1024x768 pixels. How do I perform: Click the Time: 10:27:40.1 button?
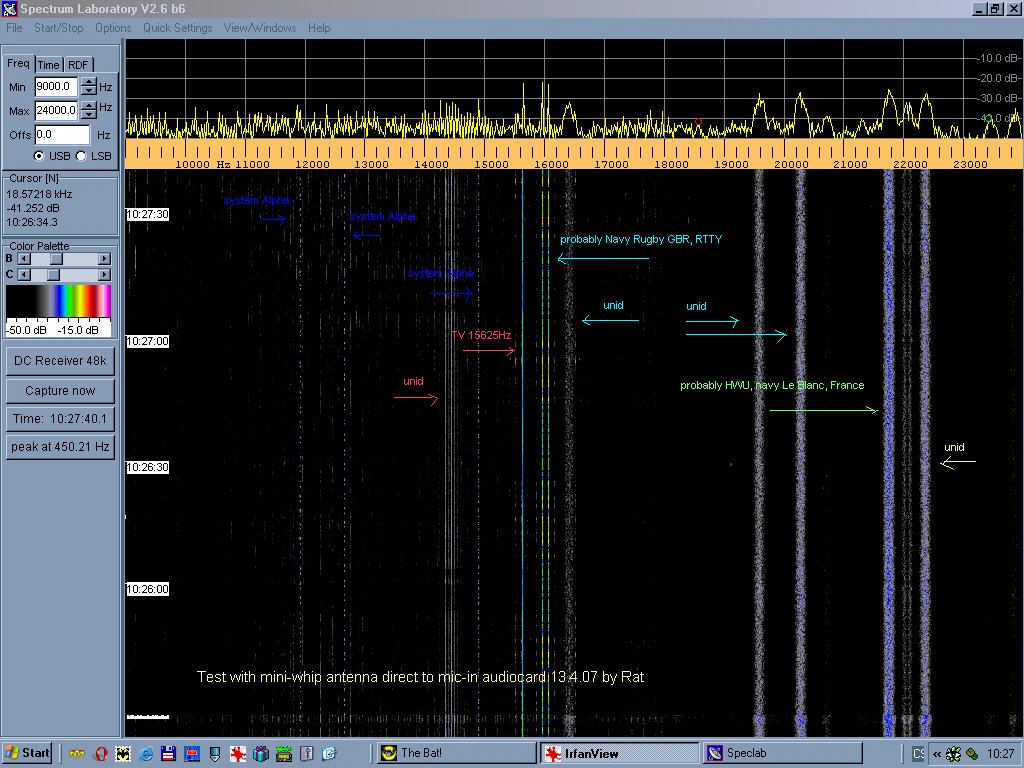(60, 419)
